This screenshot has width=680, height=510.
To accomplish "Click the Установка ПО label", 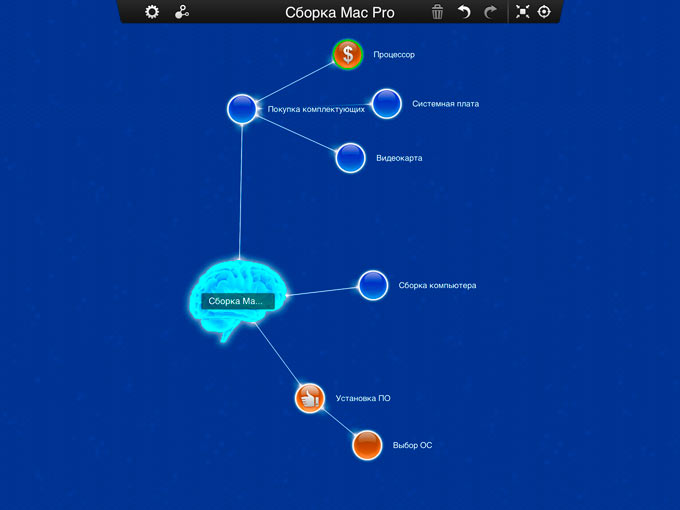I will [363, 398].
